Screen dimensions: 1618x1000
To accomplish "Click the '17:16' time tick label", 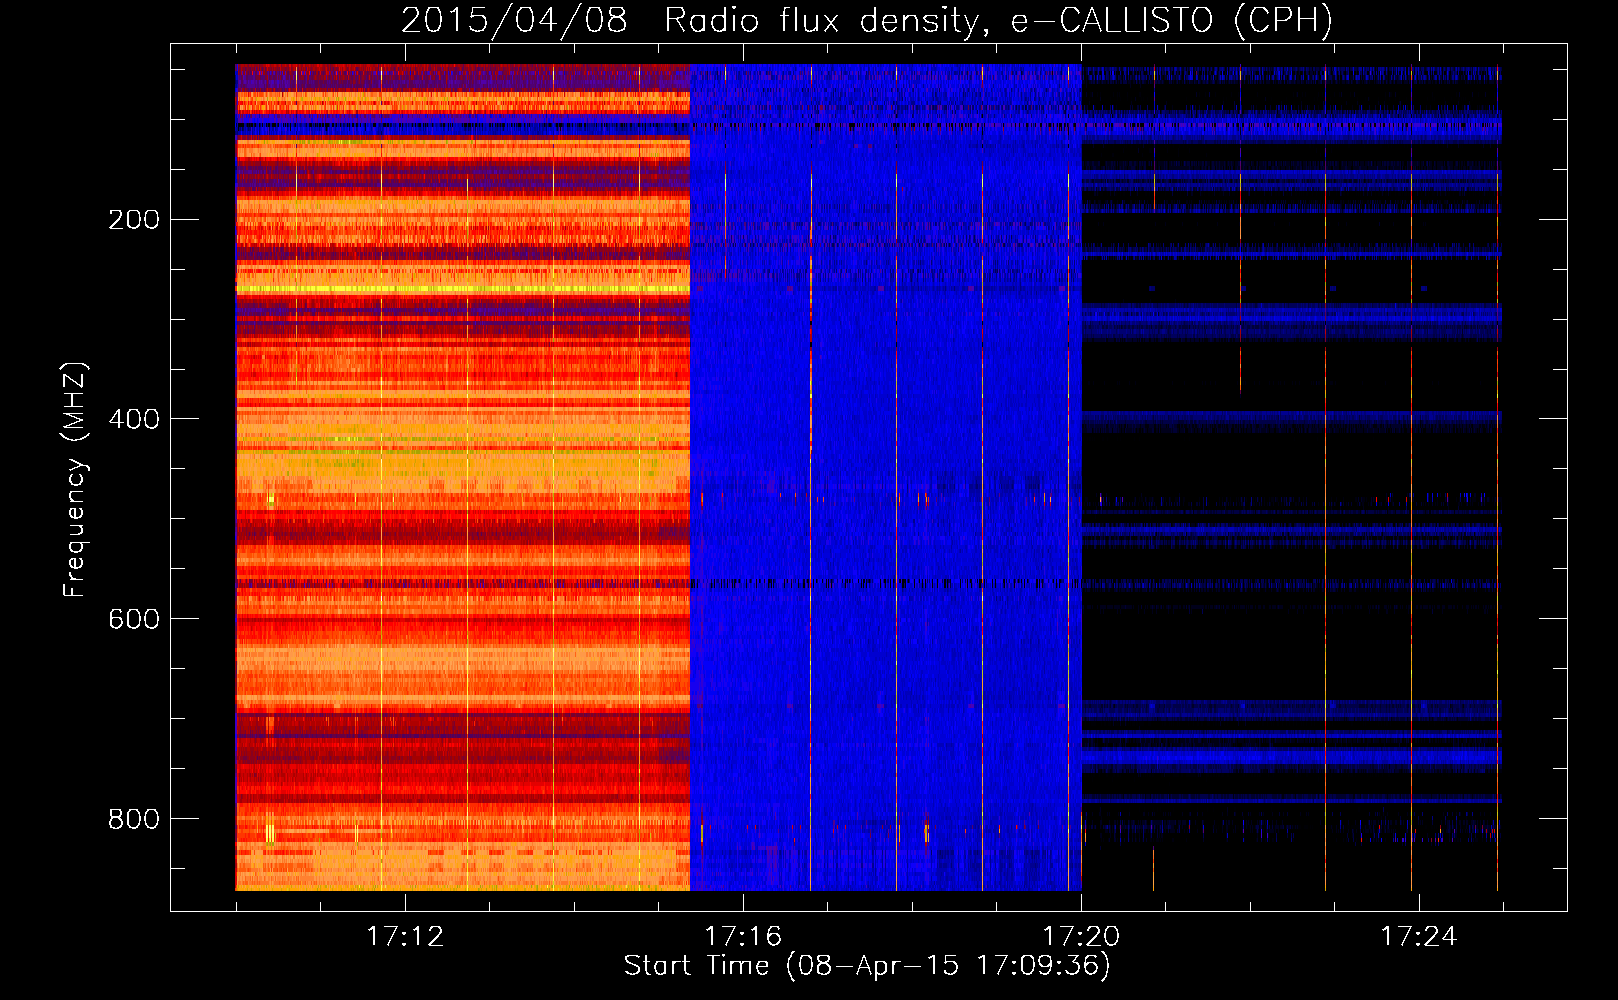I will (743, 937).
